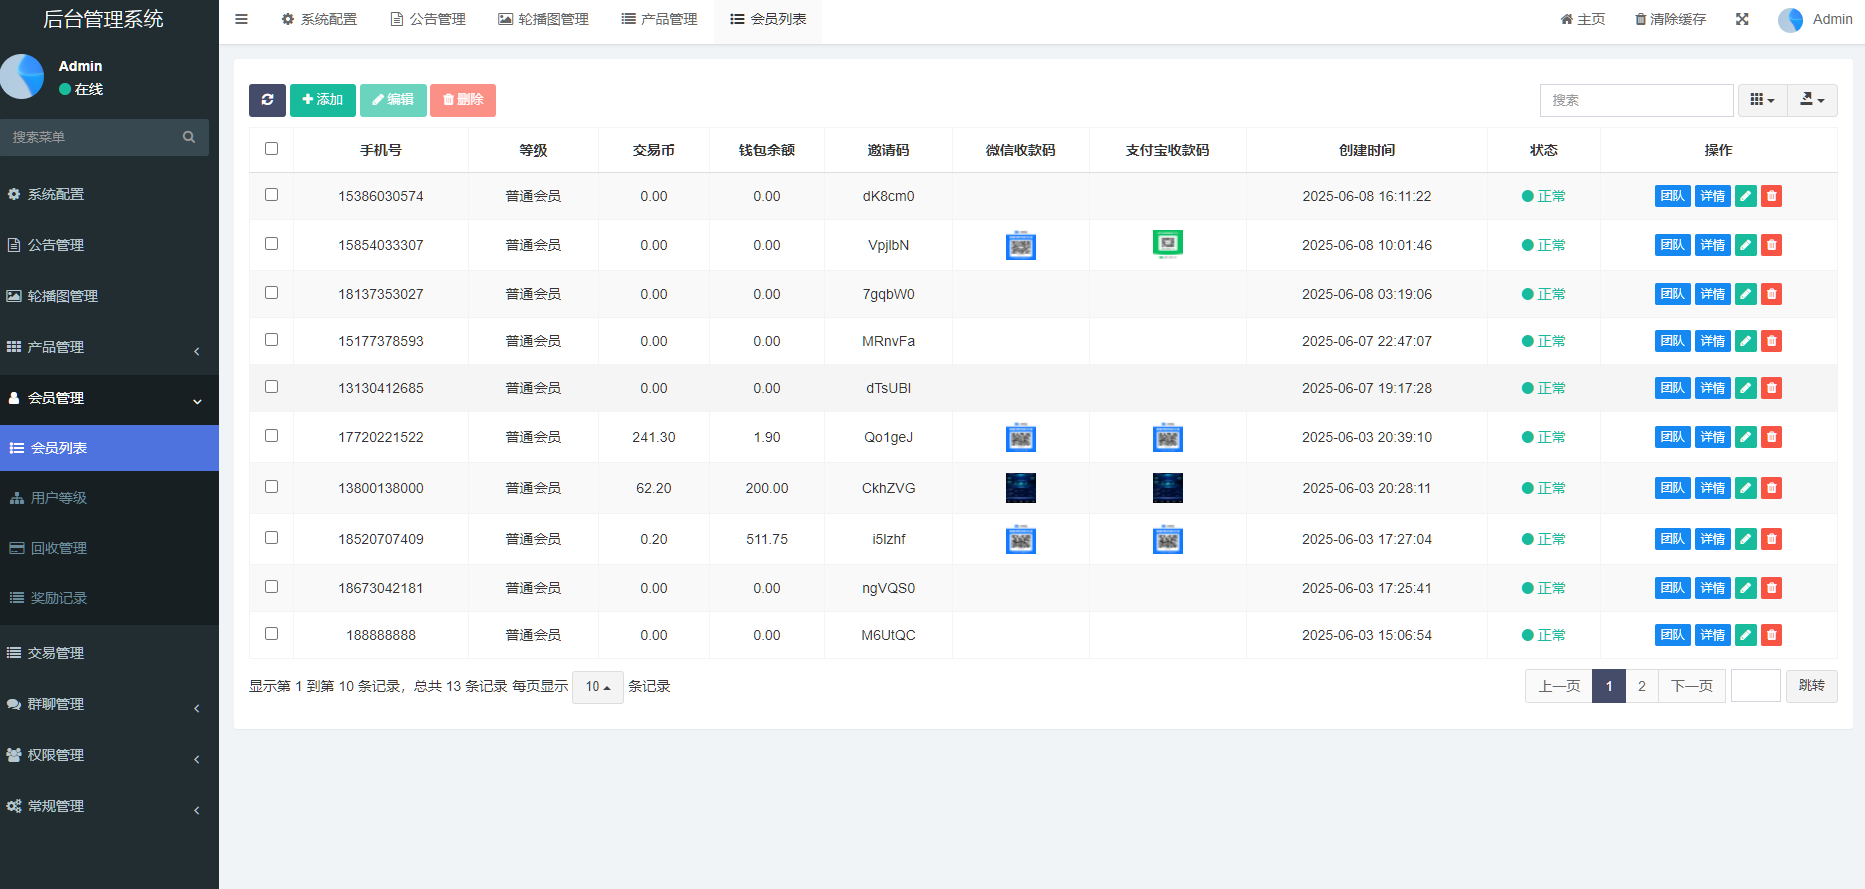Open the export data dropdown

point(1812,100)
